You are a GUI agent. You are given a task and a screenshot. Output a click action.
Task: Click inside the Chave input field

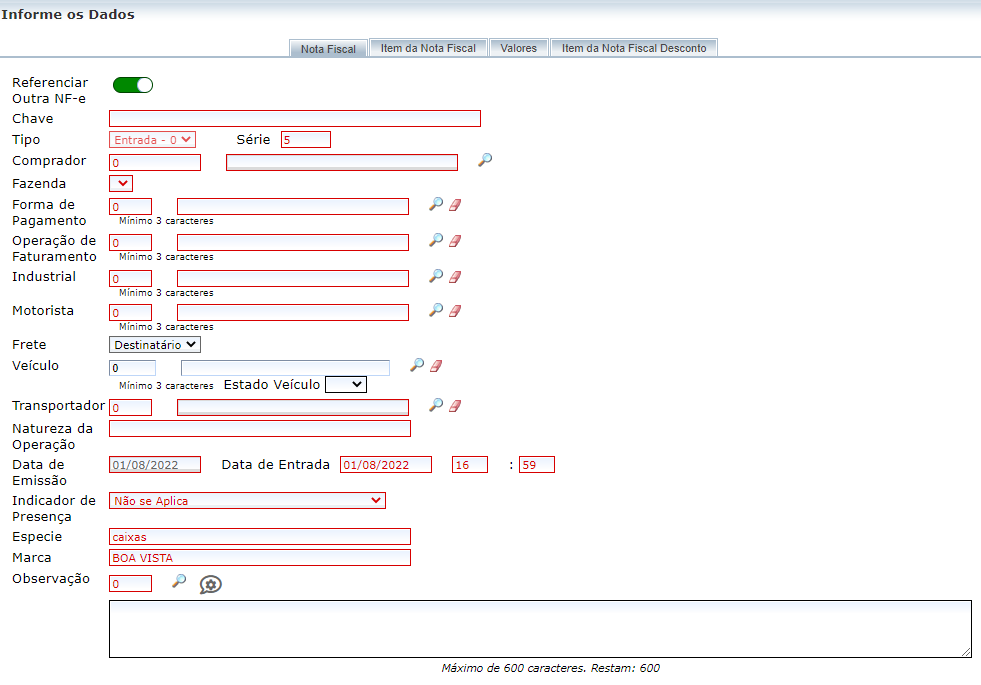294,118
